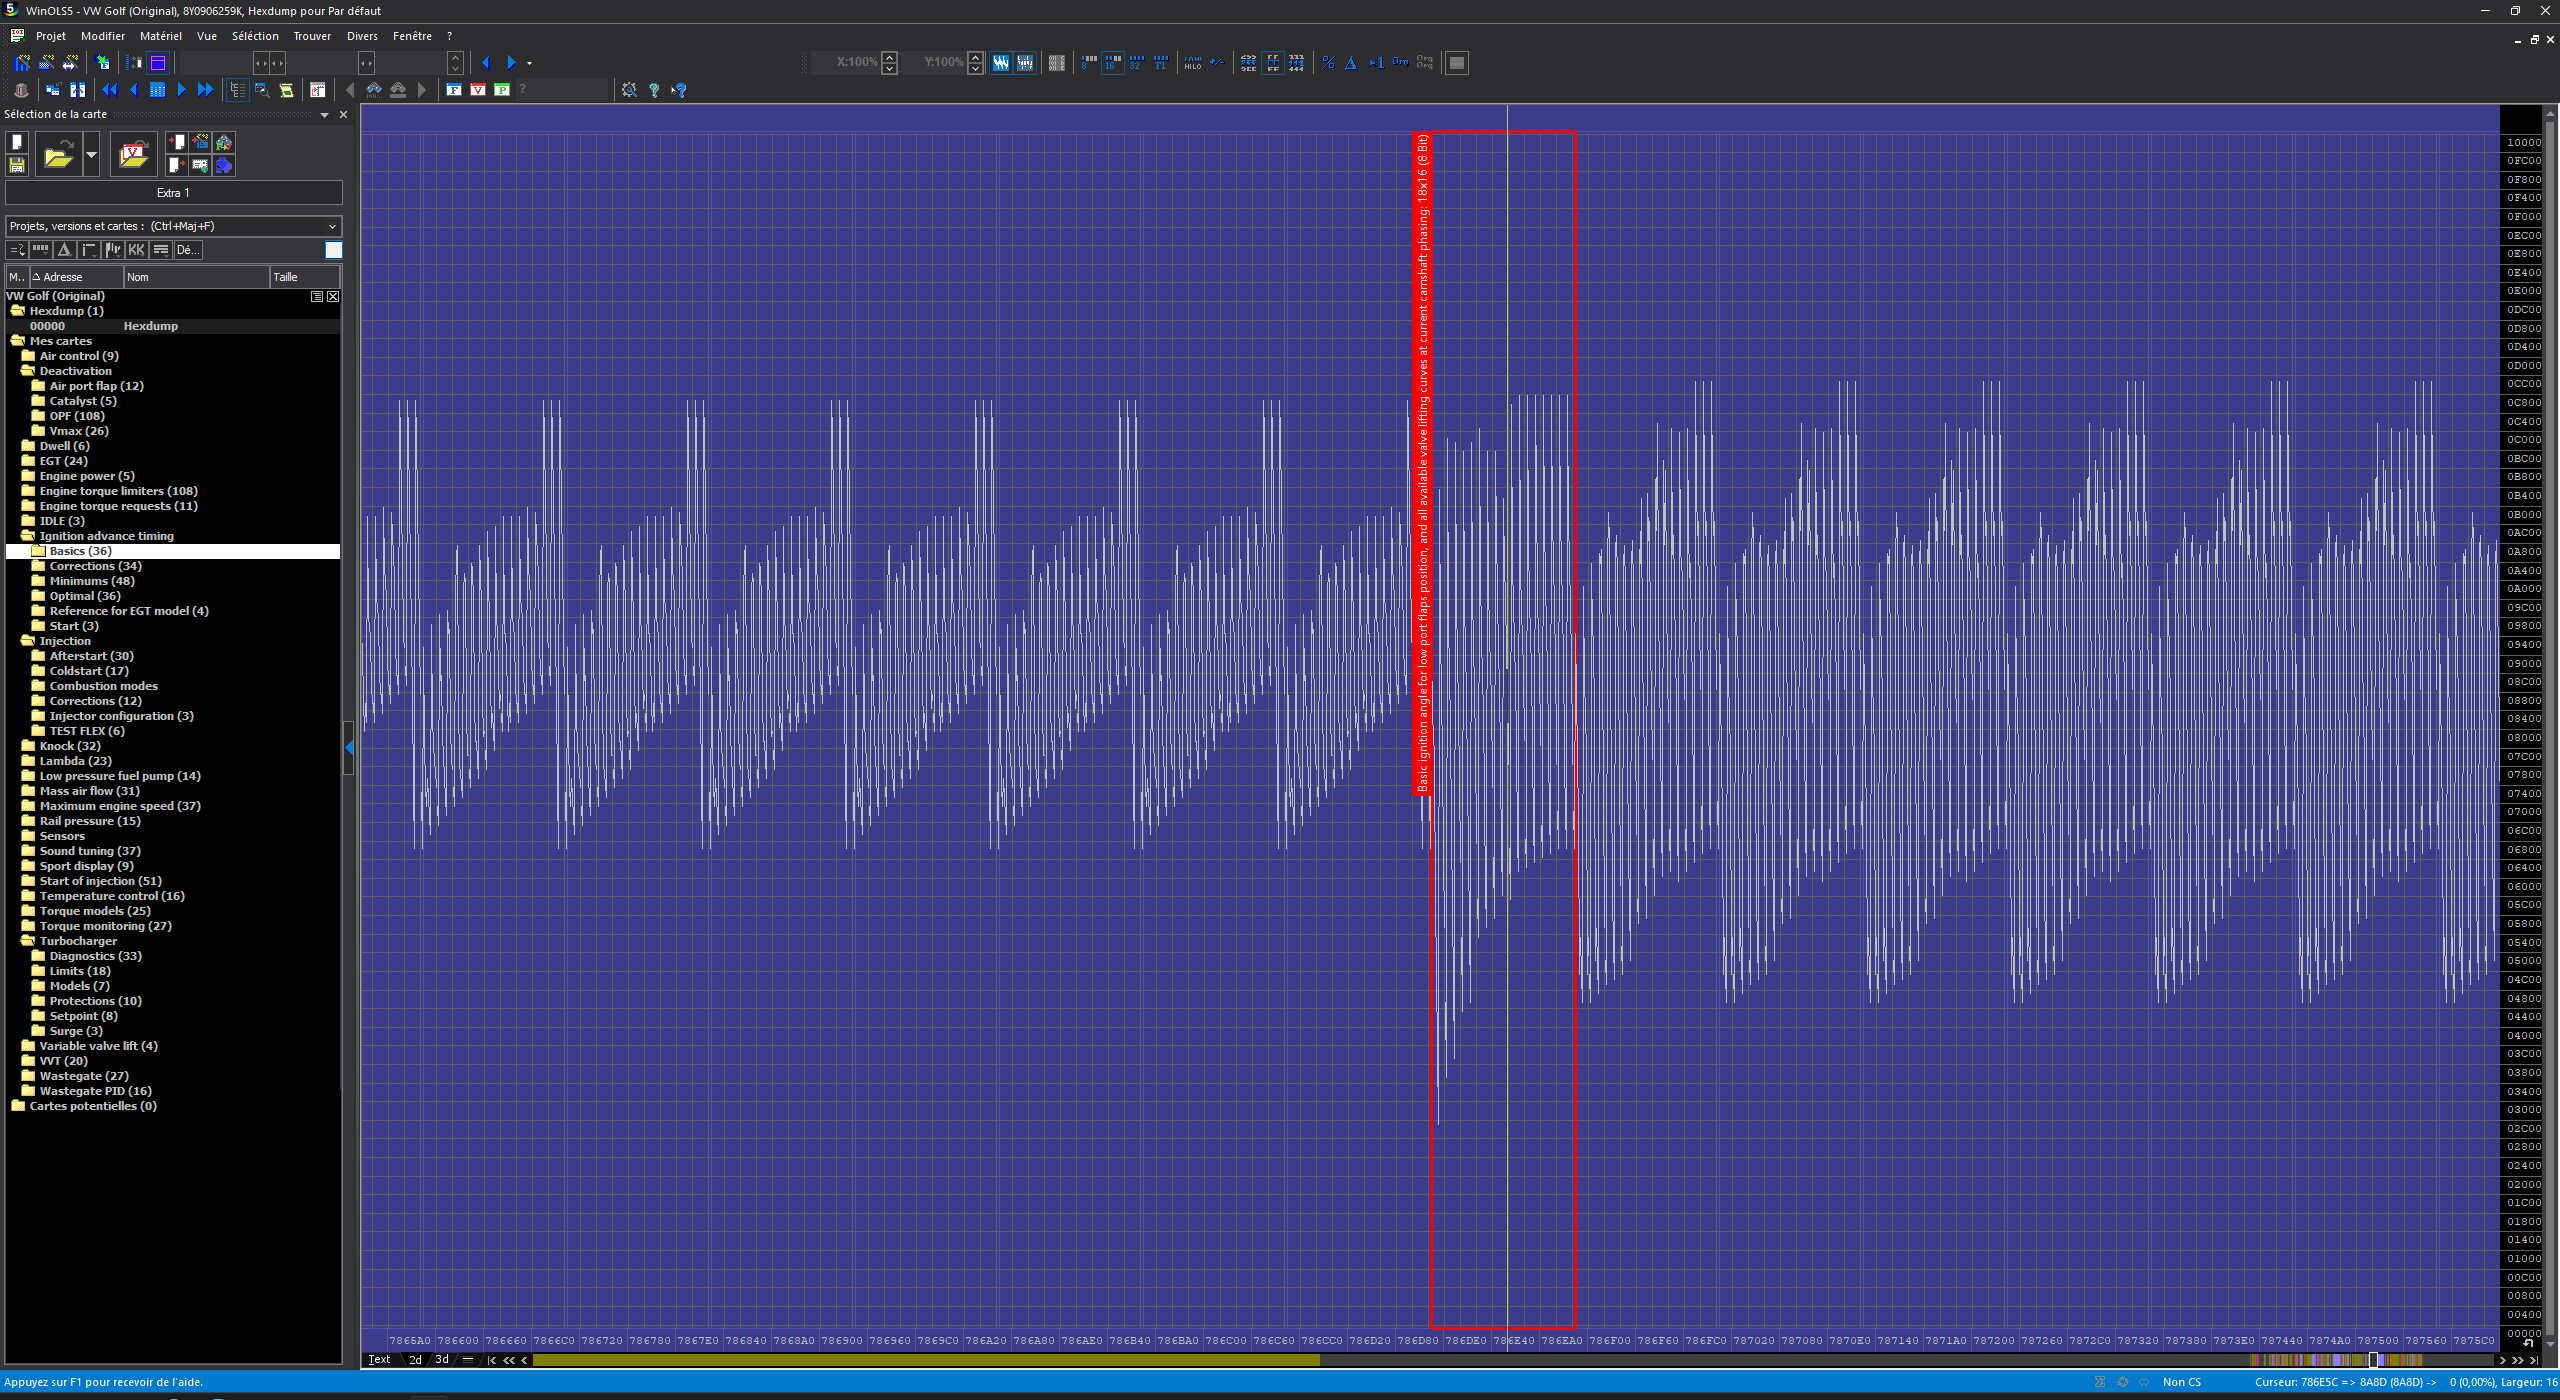Viewport: 2560px width, 1400px height.
Task: Enable Float value display mode
Action: coord(1161,63)
